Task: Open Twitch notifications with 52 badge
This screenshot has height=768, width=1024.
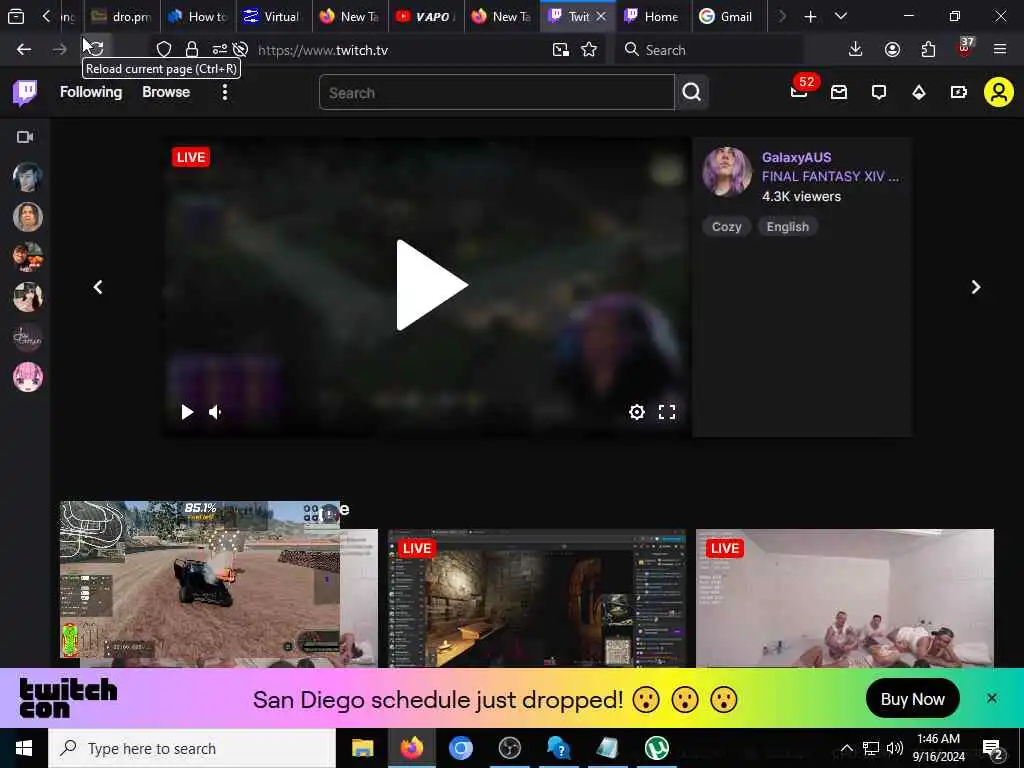Action: click(x=801, y=89)
